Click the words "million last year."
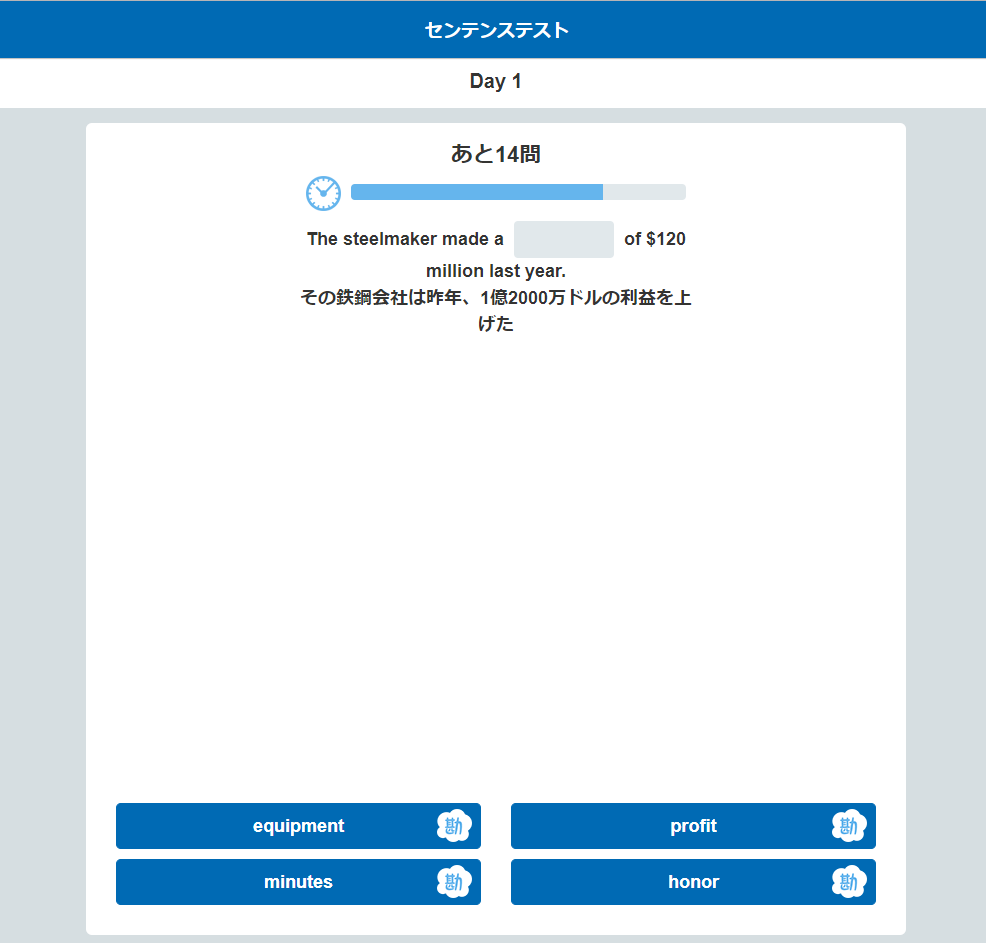This screenshot has width=986, height=943. tap(496, 271)
